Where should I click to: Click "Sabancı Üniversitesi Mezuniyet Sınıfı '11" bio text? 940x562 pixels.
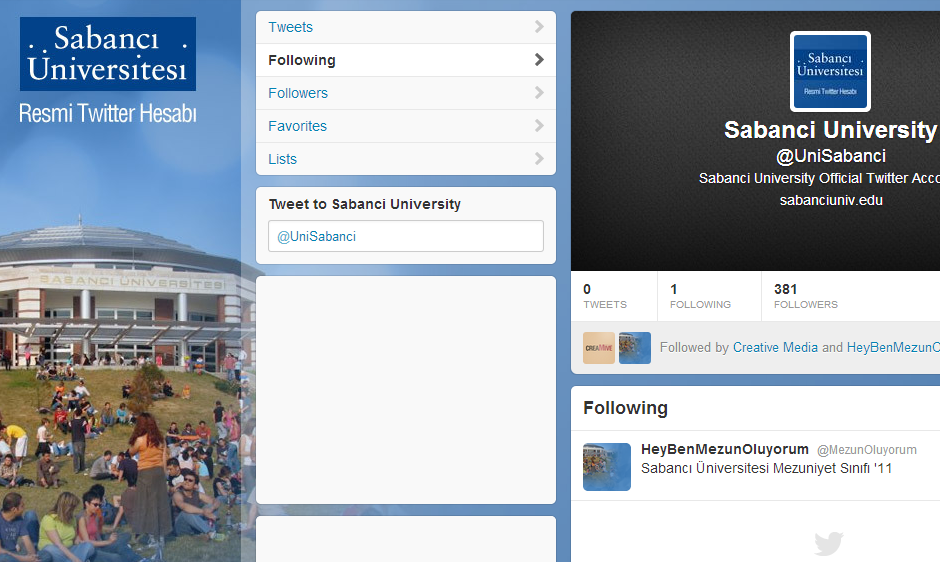766,468
